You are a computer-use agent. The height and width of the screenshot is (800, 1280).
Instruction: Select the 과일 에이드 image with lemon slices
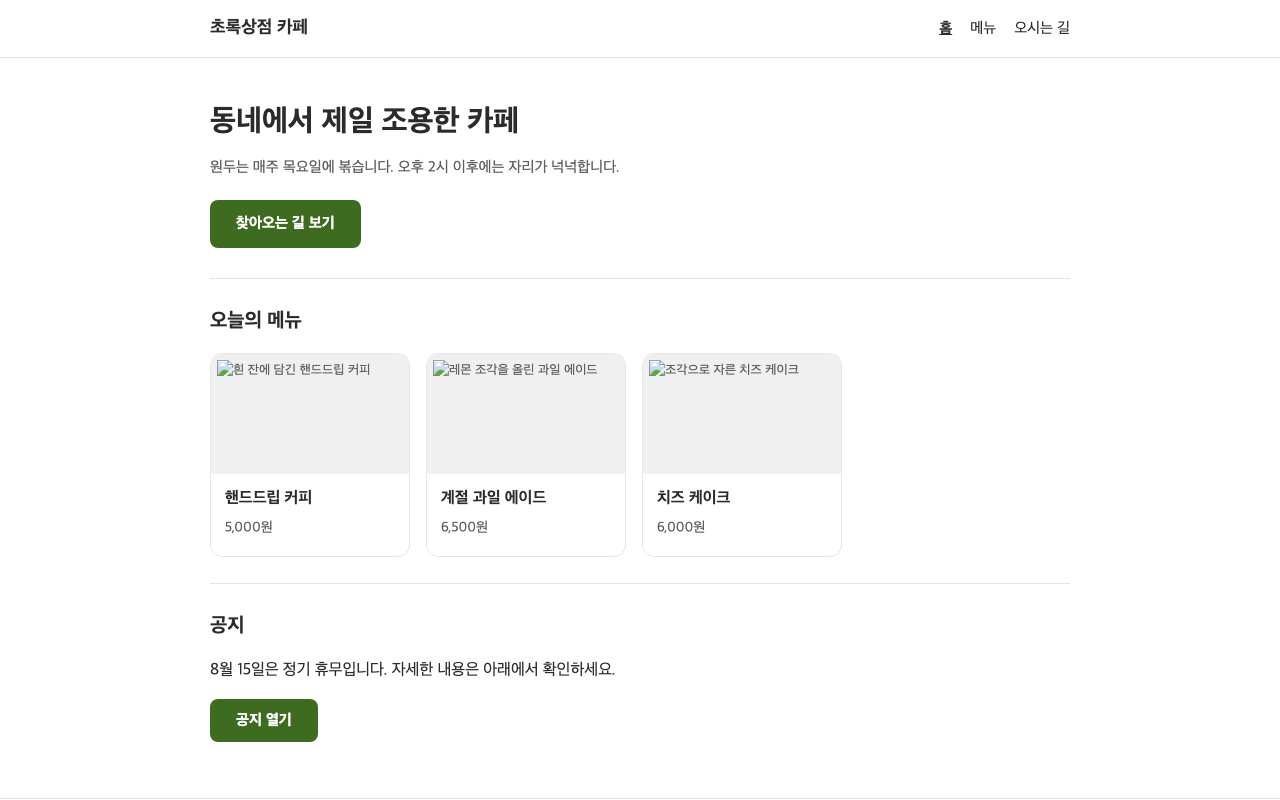click(x=526, y=414)
